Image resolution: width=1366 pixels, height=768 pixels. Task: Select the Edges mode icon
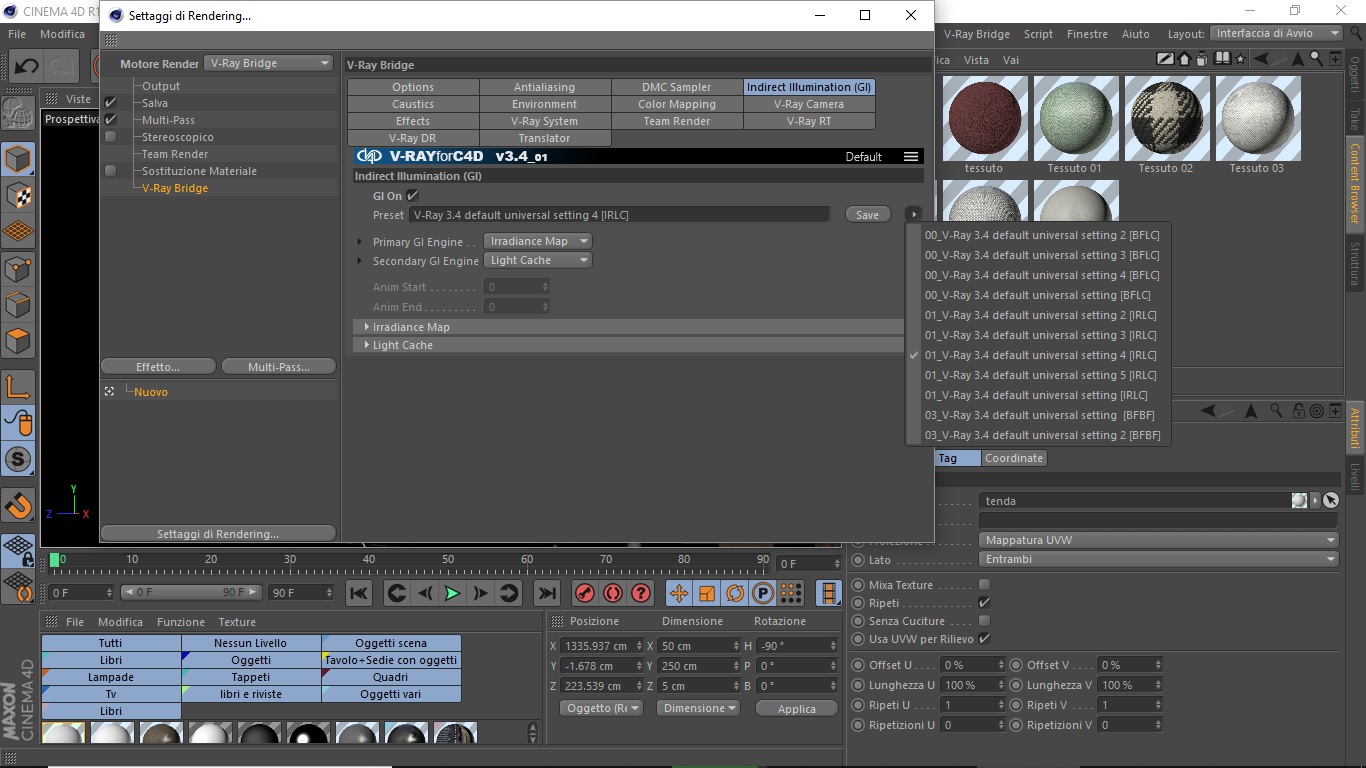(x=18, y=304)
